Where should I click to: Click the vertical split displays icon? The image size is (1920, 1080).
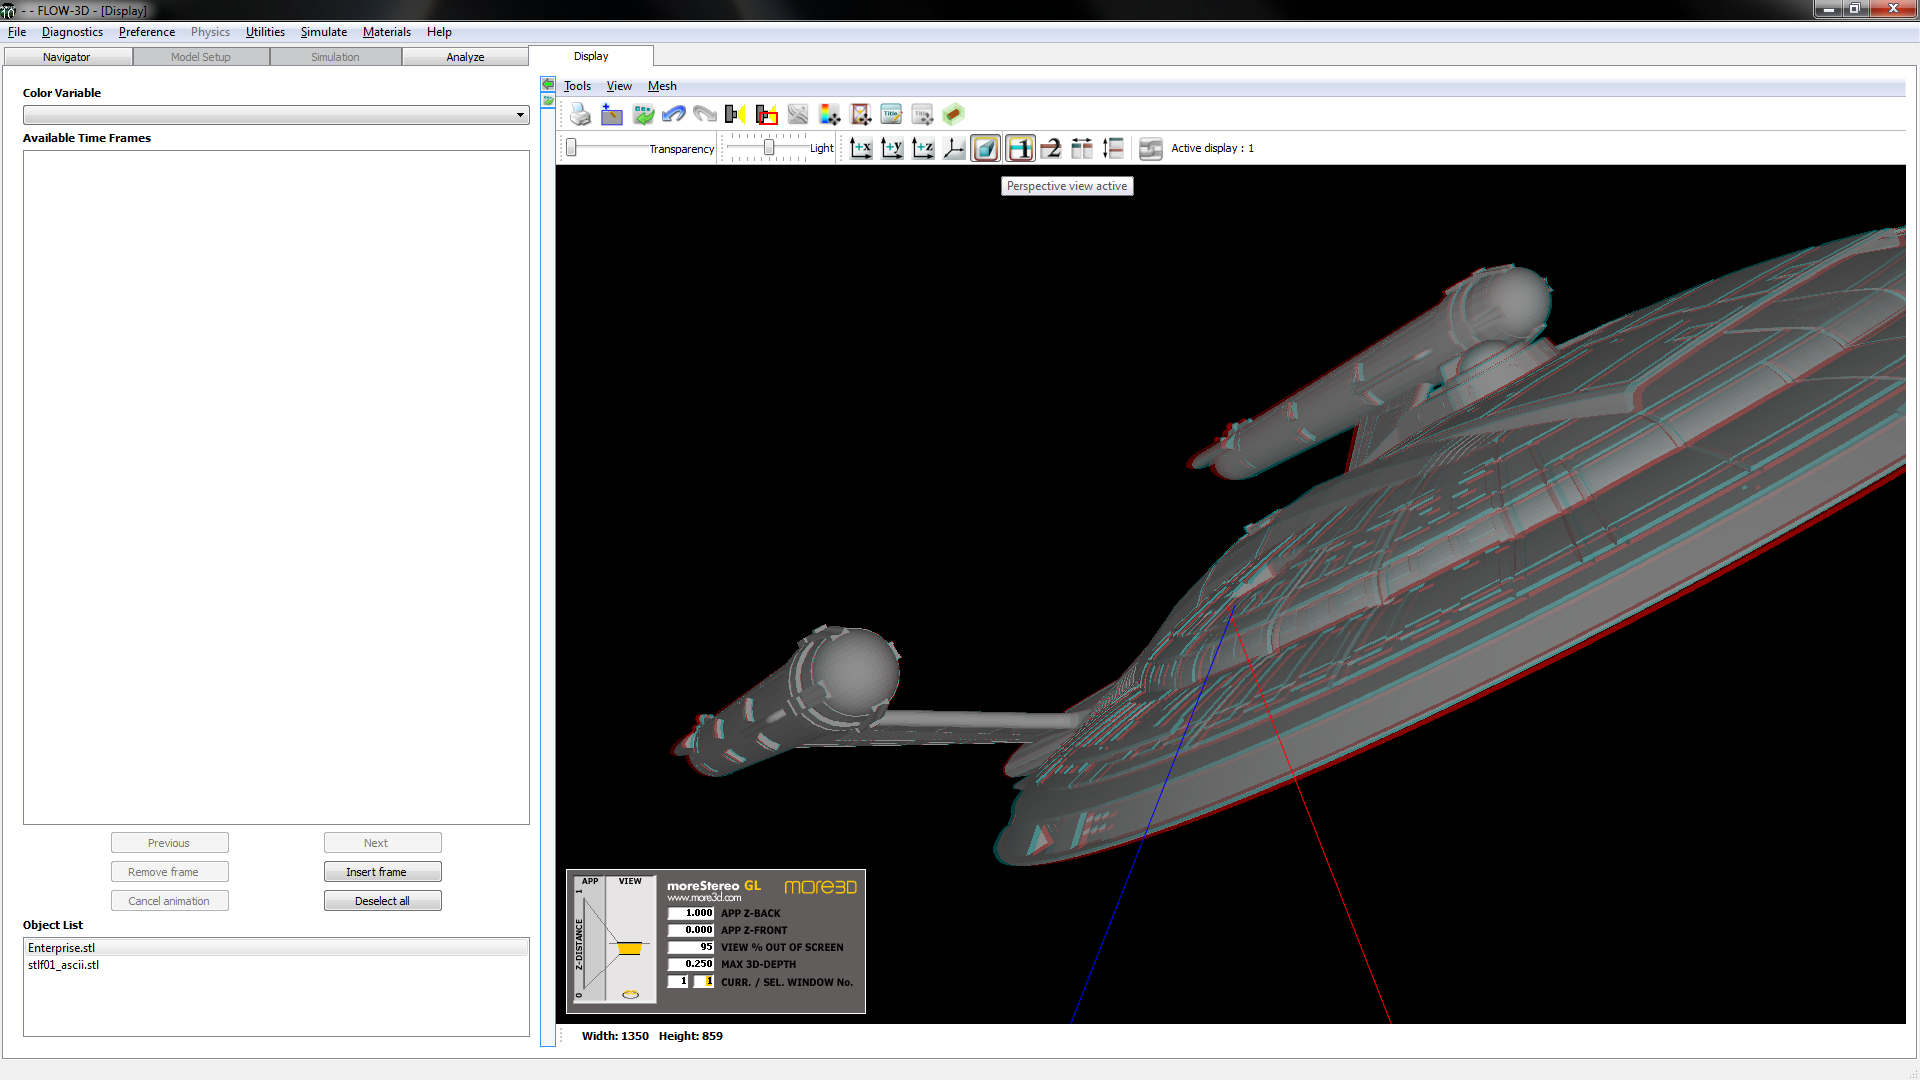point(1113,149)
